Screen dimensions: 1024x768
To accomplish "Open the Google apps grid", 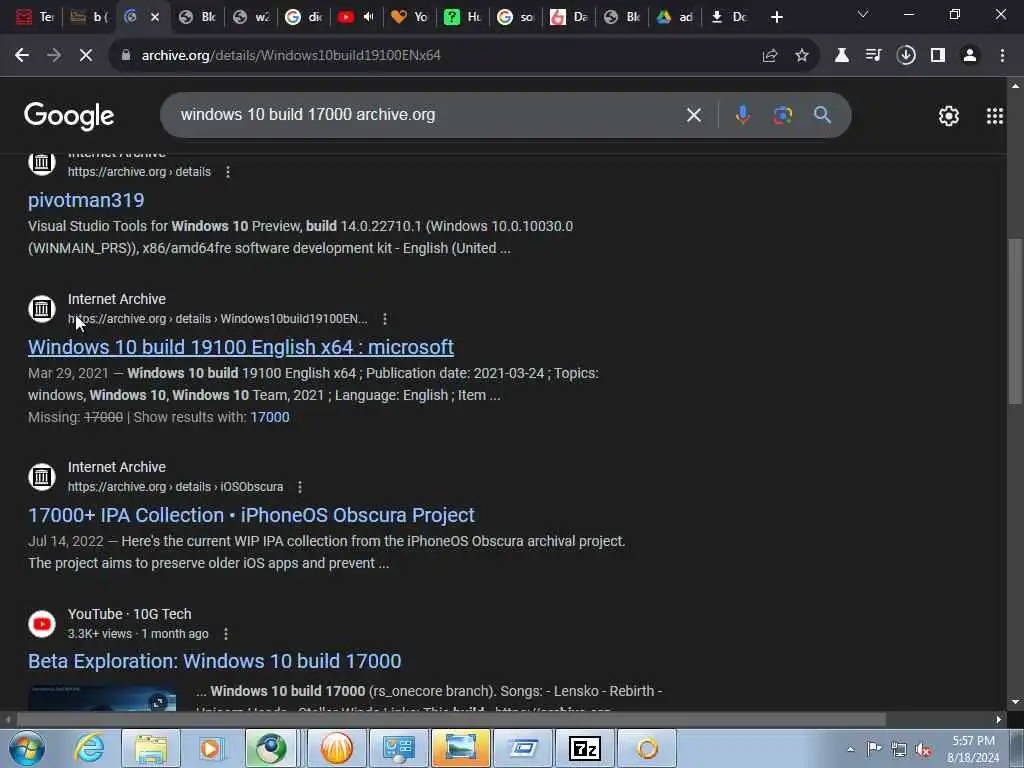I will 995,116.
